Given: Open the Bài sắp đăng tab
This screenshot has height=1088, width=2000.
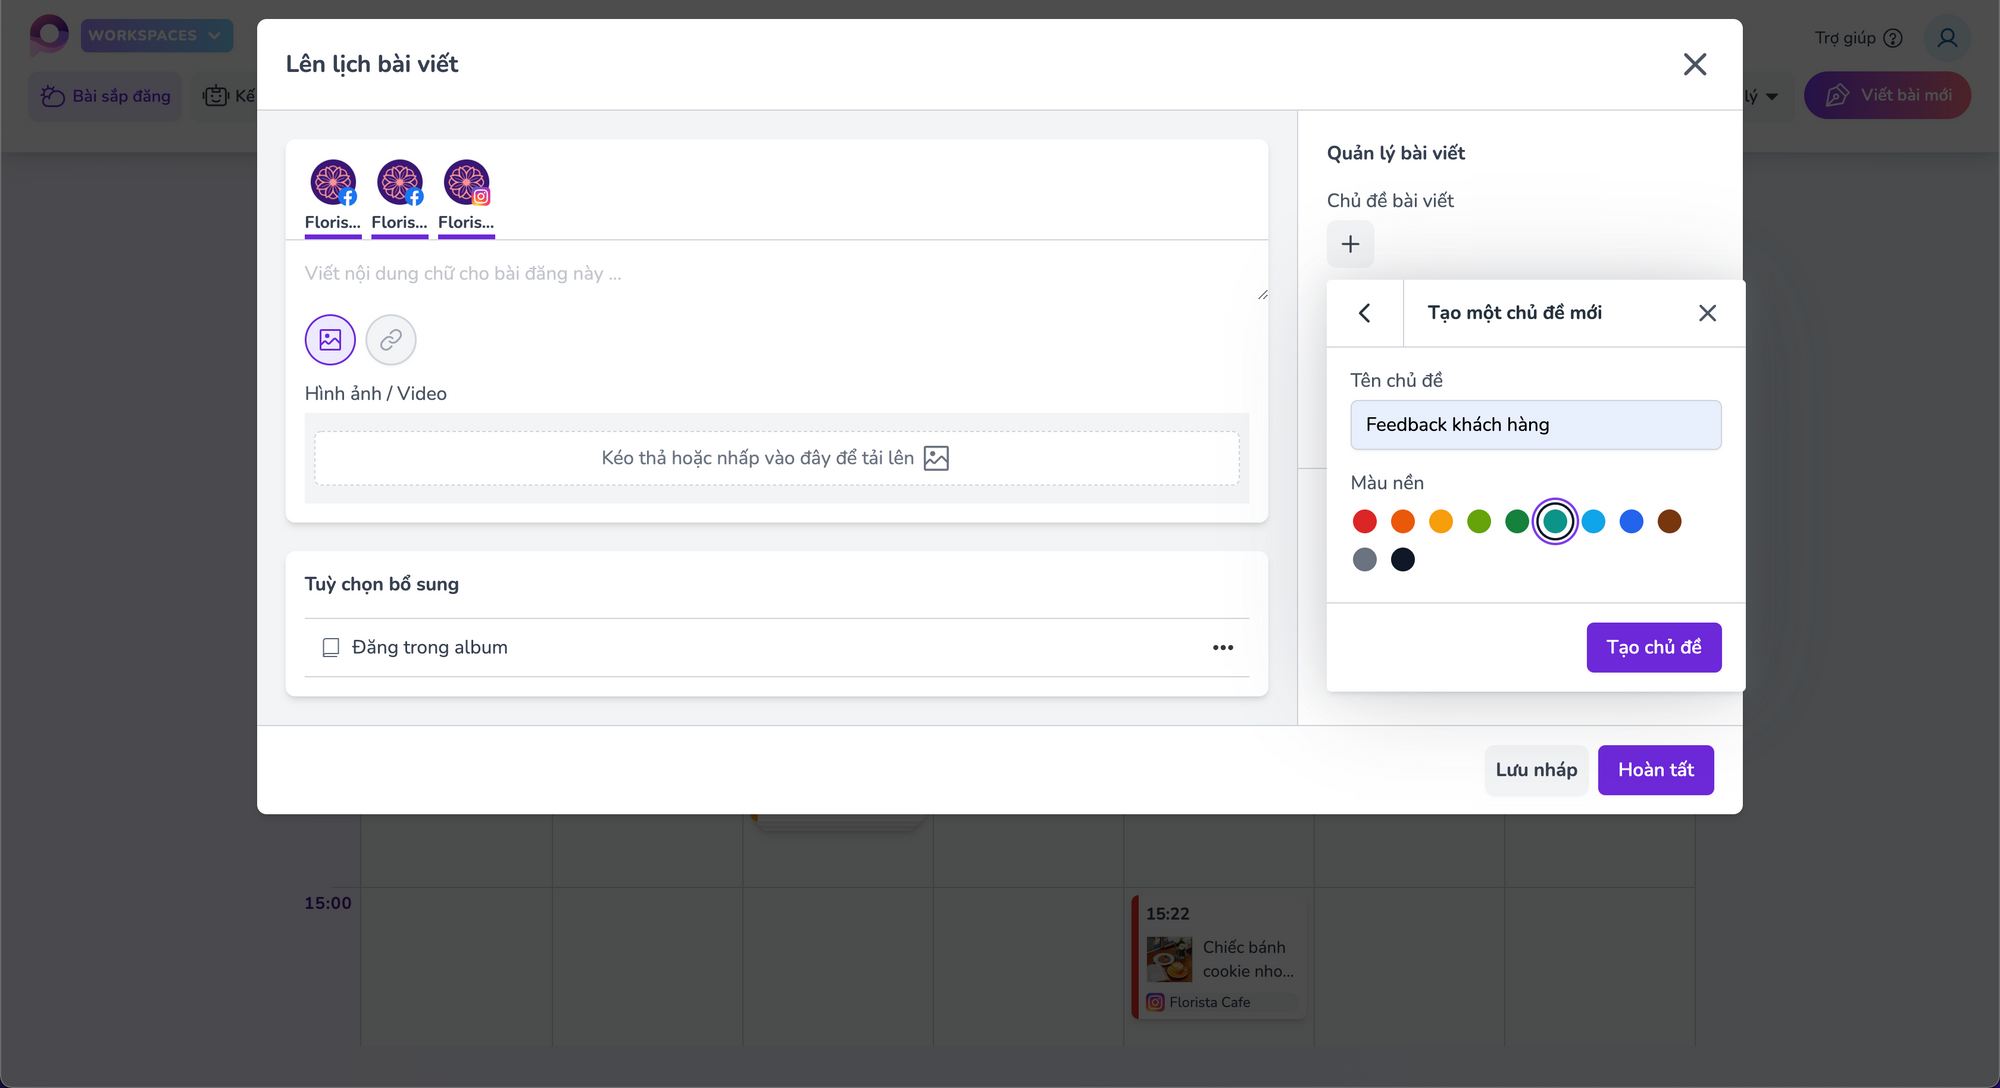Looking at the screenshot, I should pos(105,96).
